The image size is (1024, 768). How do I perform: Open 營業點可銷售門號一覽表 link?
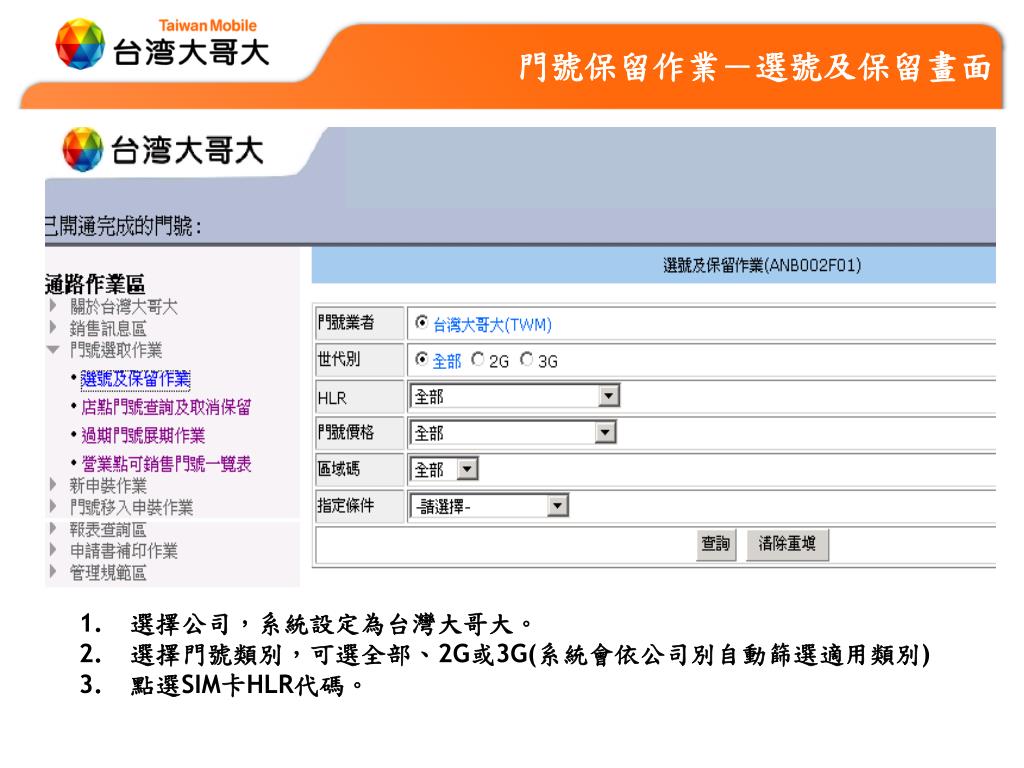click(166, 464)
